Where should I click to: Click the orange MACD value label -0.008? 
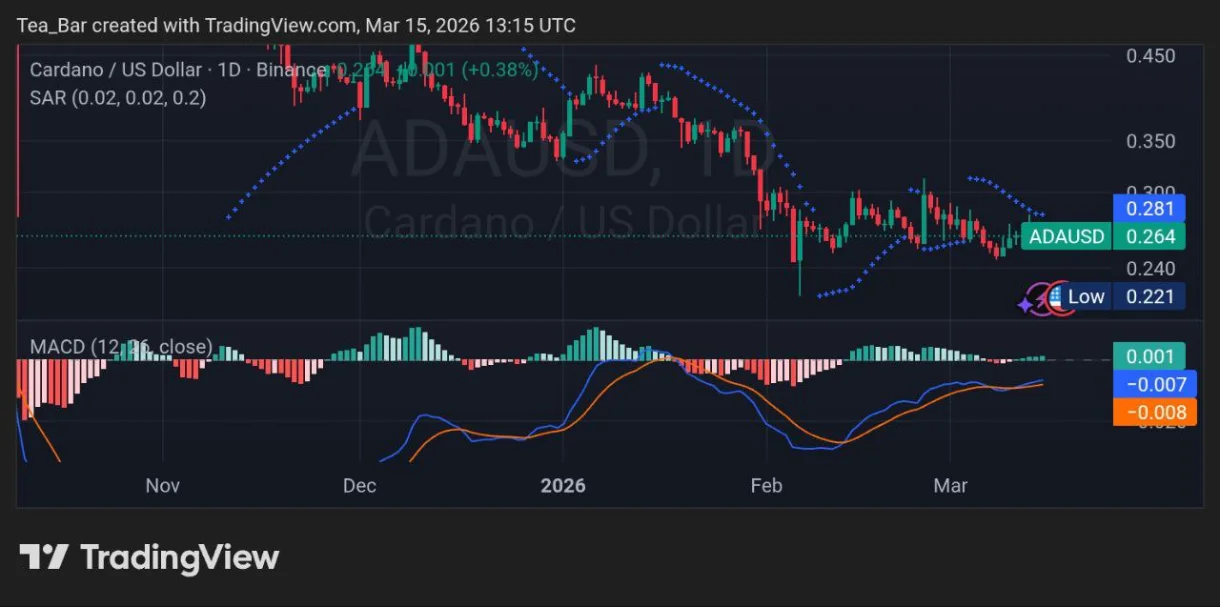[x=1150, y=411]
